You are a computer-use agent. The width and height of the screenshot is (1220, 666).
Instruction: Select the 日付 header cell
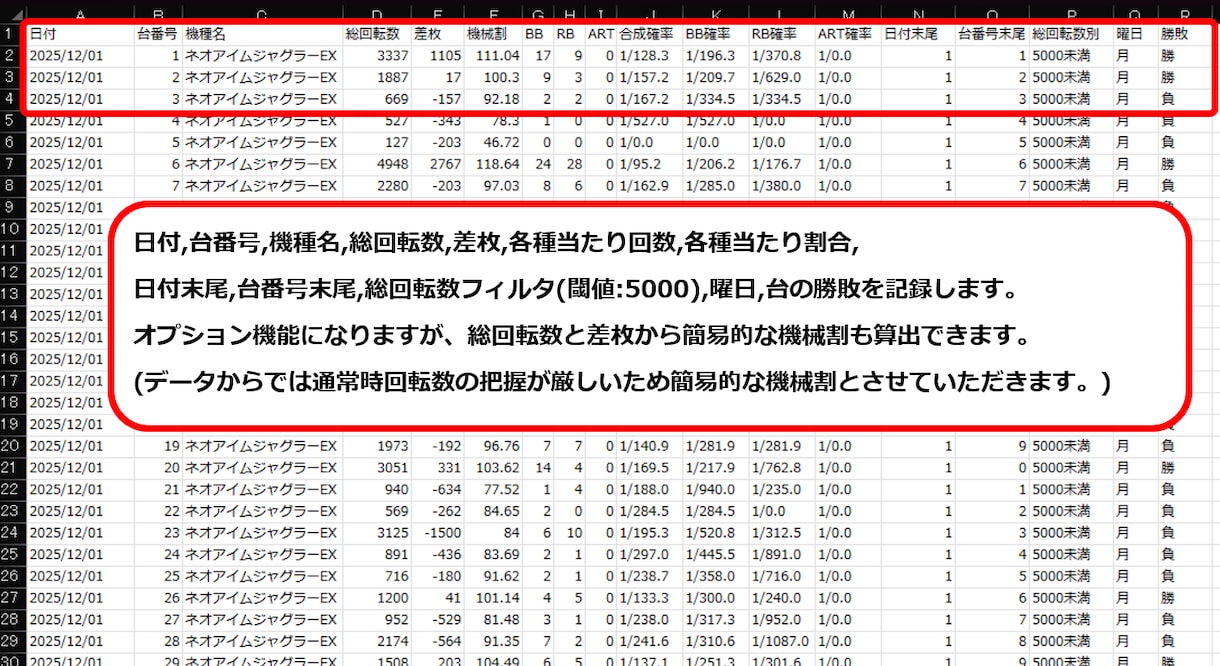coord(80,33)
